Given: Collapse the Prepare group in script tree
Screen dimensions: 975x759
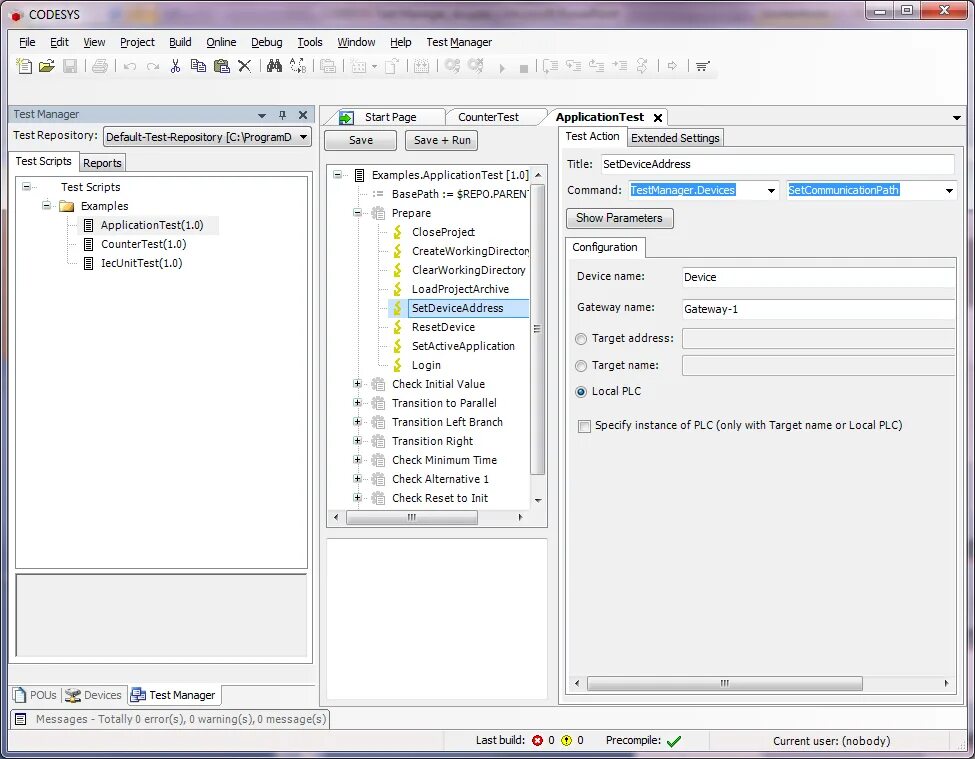Looking at the screenshot, I should point(357,213).
